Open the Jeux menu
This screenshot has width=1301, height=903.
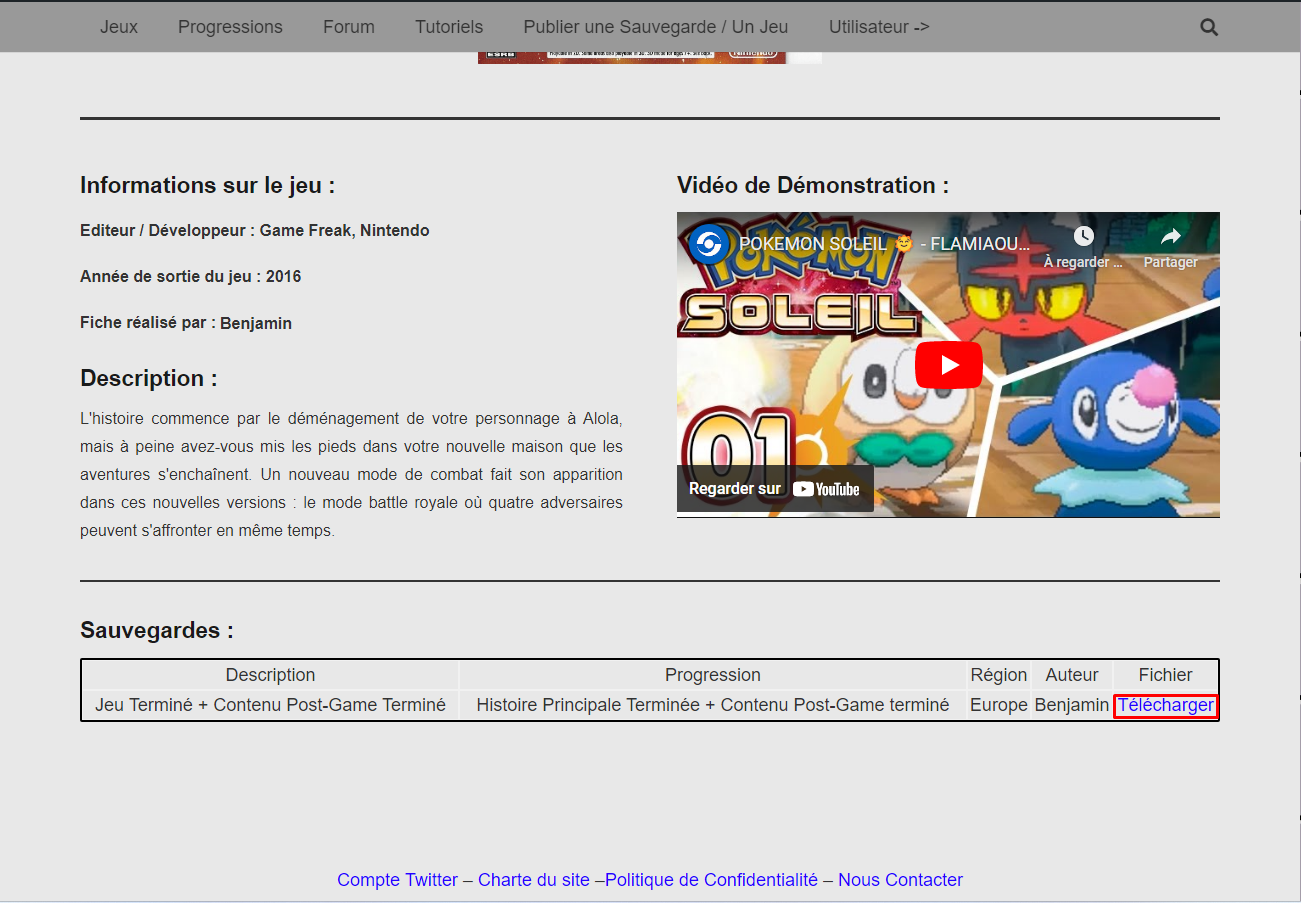coord(119,27)
